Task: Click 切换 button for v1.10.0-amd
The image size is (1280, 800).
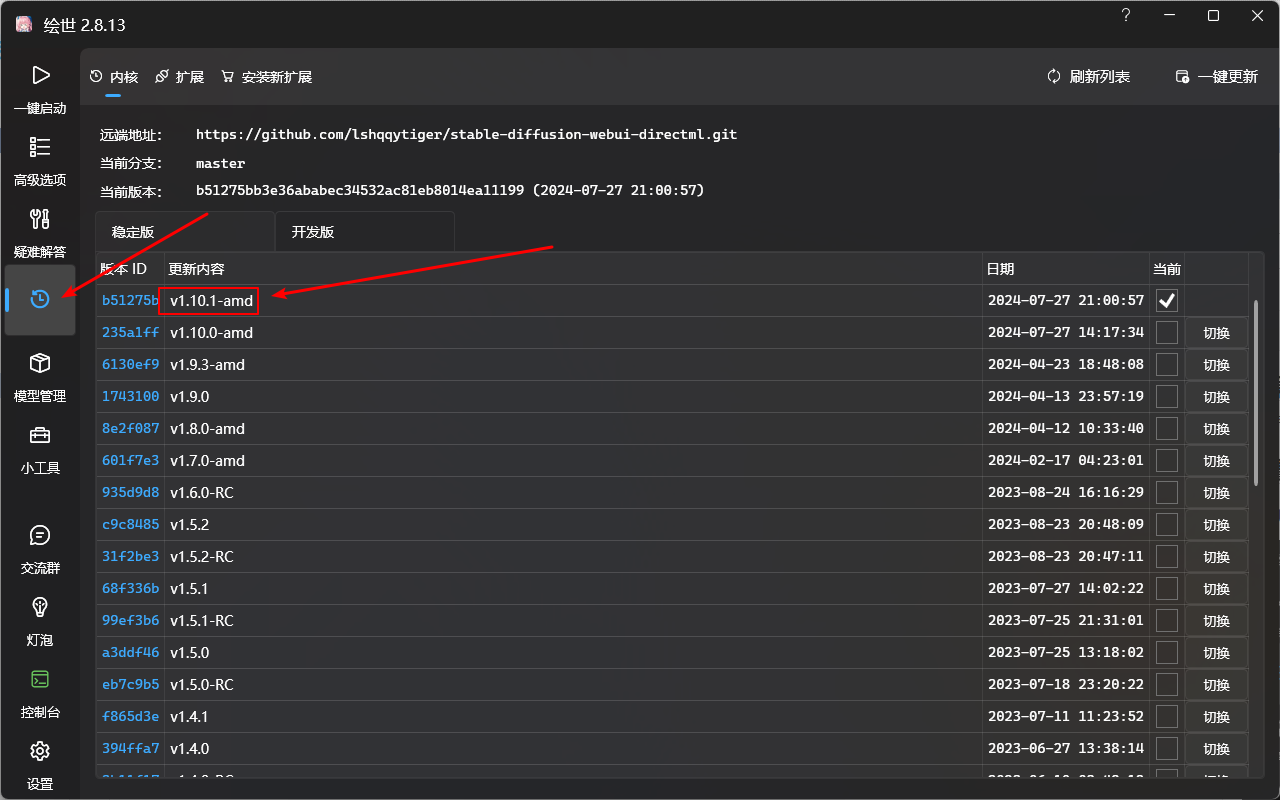Action: (1216, 333)
